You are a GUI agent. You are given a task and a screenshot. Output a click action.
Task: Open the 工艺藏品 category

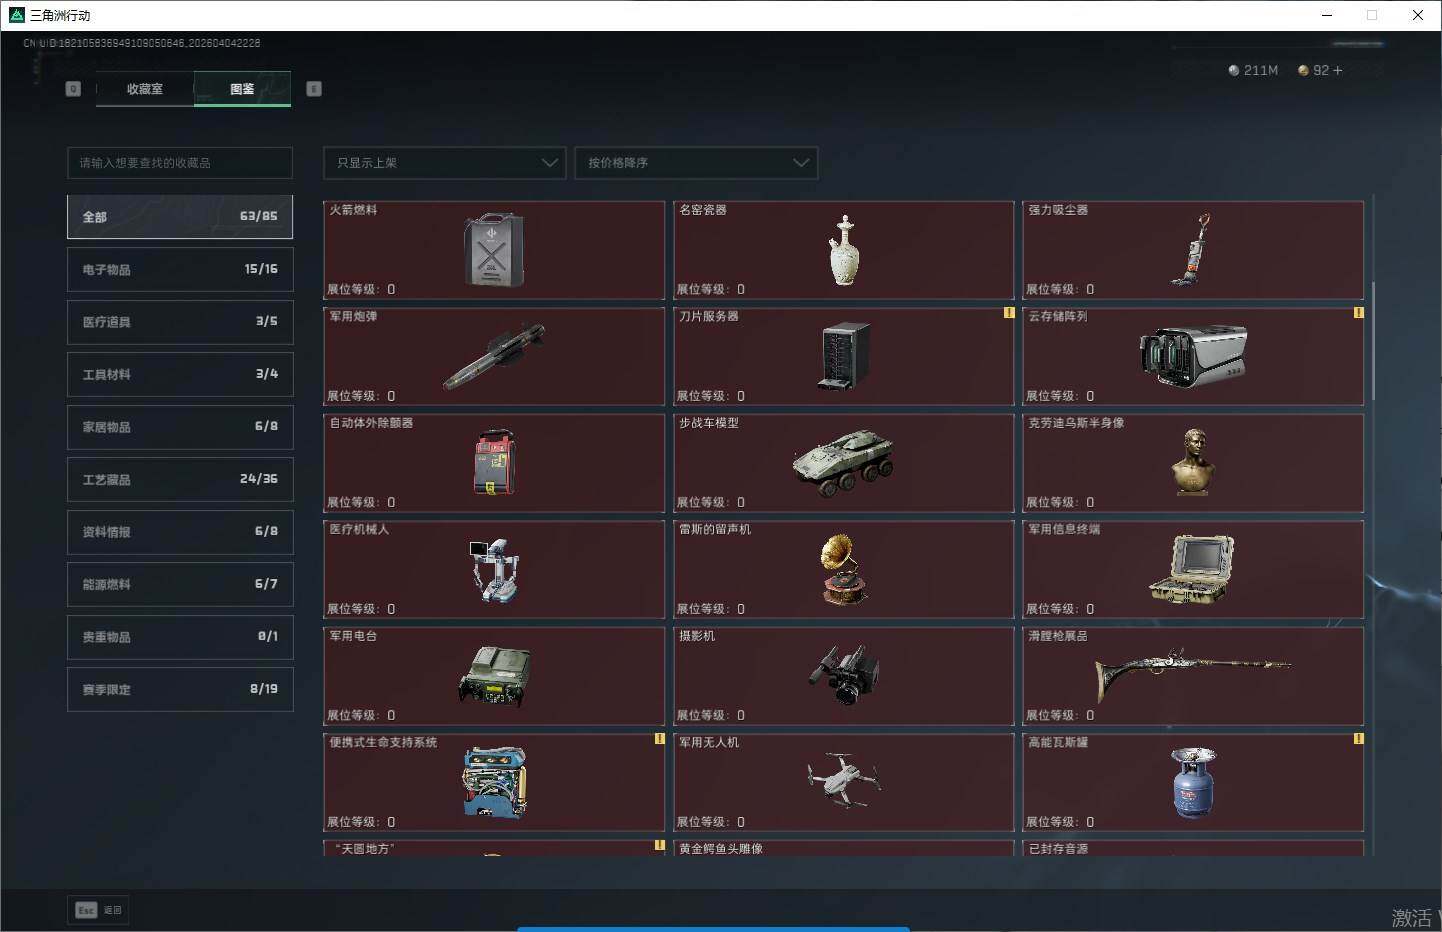180,479
